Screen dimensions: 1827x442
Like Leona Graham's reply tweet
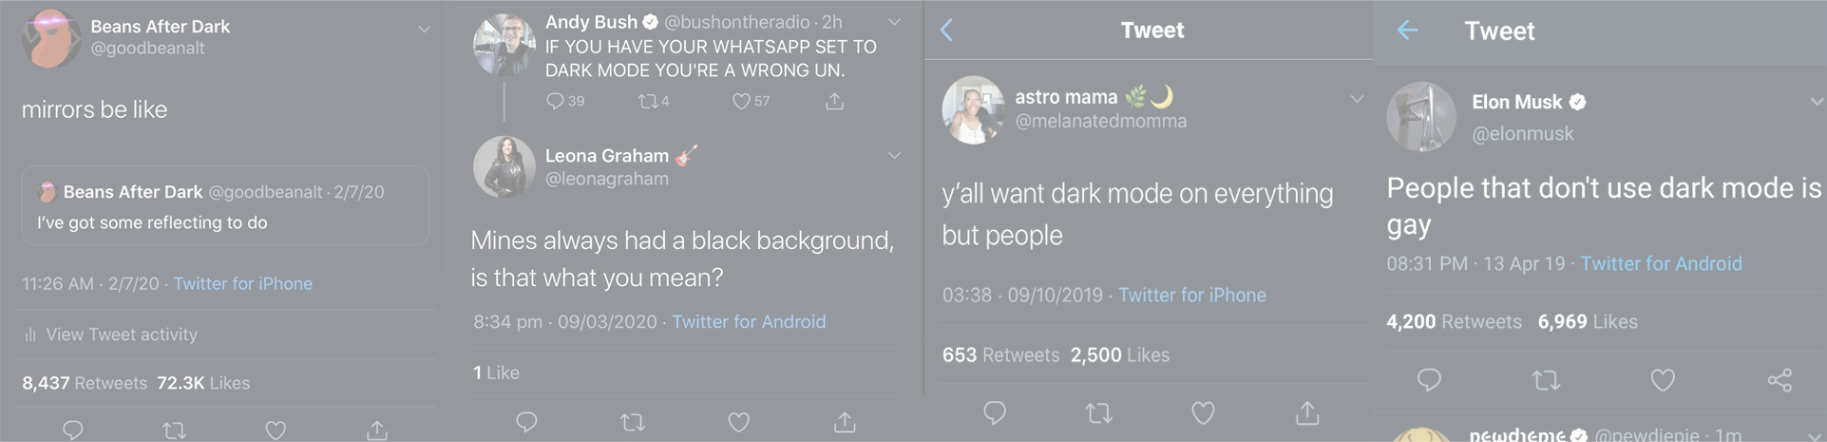click(x=739, y=422)
